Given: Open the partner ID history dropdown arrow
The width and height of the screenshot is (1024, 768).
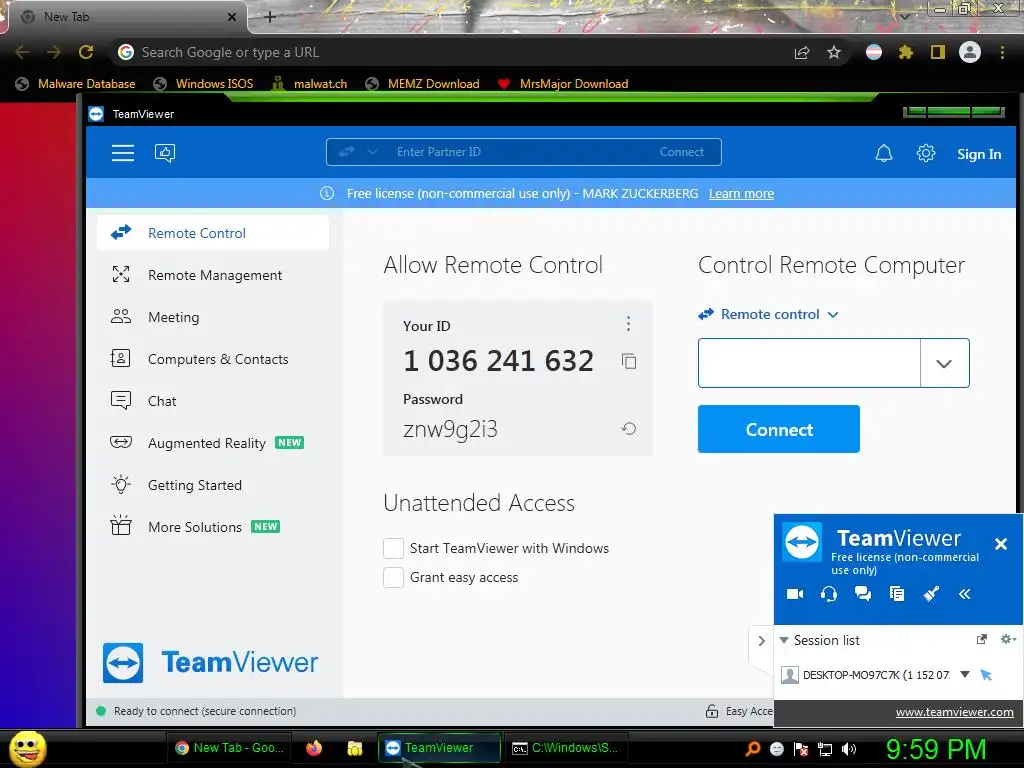Looking at the screenshot, I should point(944,363).
